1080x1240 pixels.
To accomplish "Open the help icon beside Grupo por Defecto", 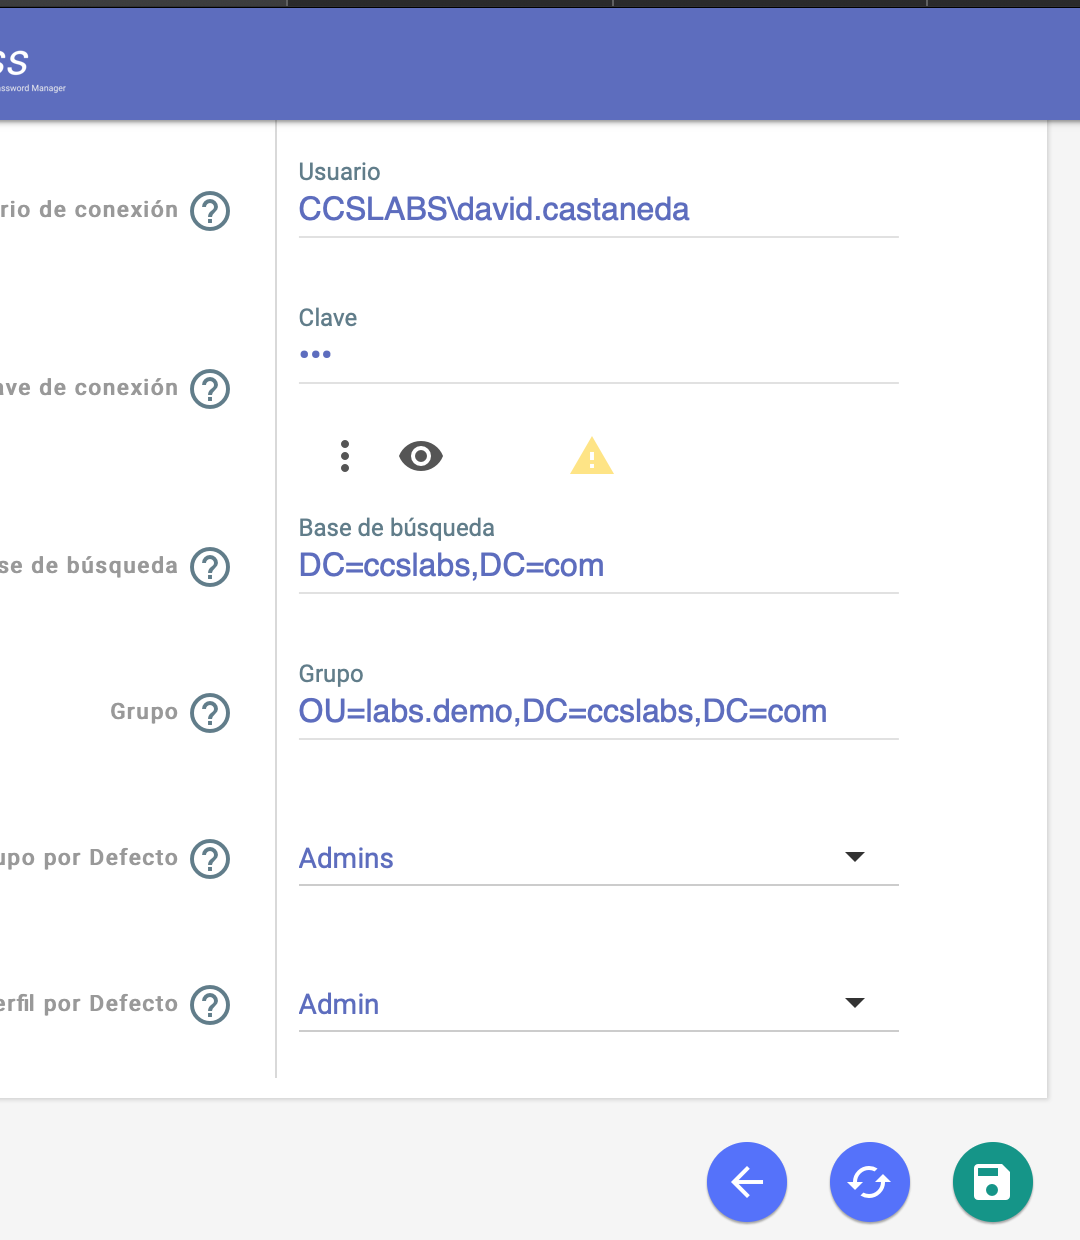I will pos(209,858).
